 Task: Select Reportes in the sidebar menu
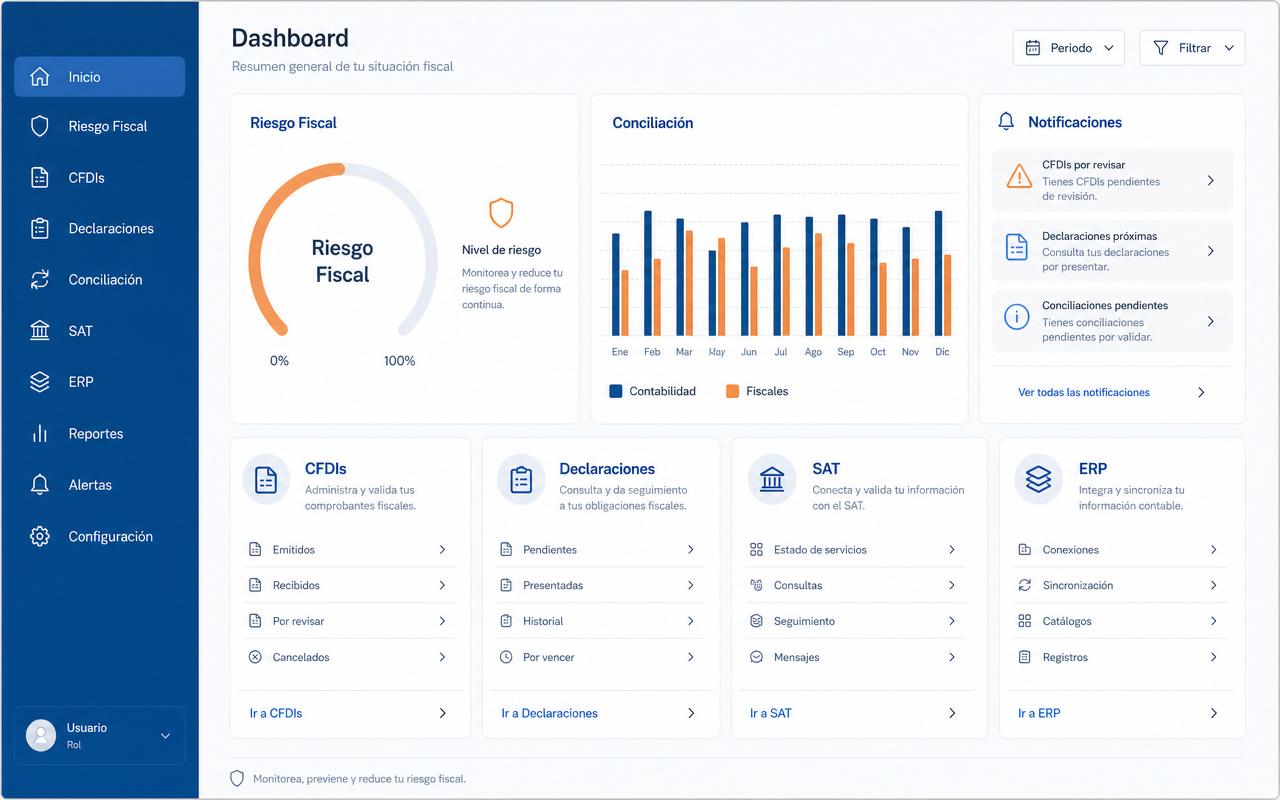click(x=99, y=434)
